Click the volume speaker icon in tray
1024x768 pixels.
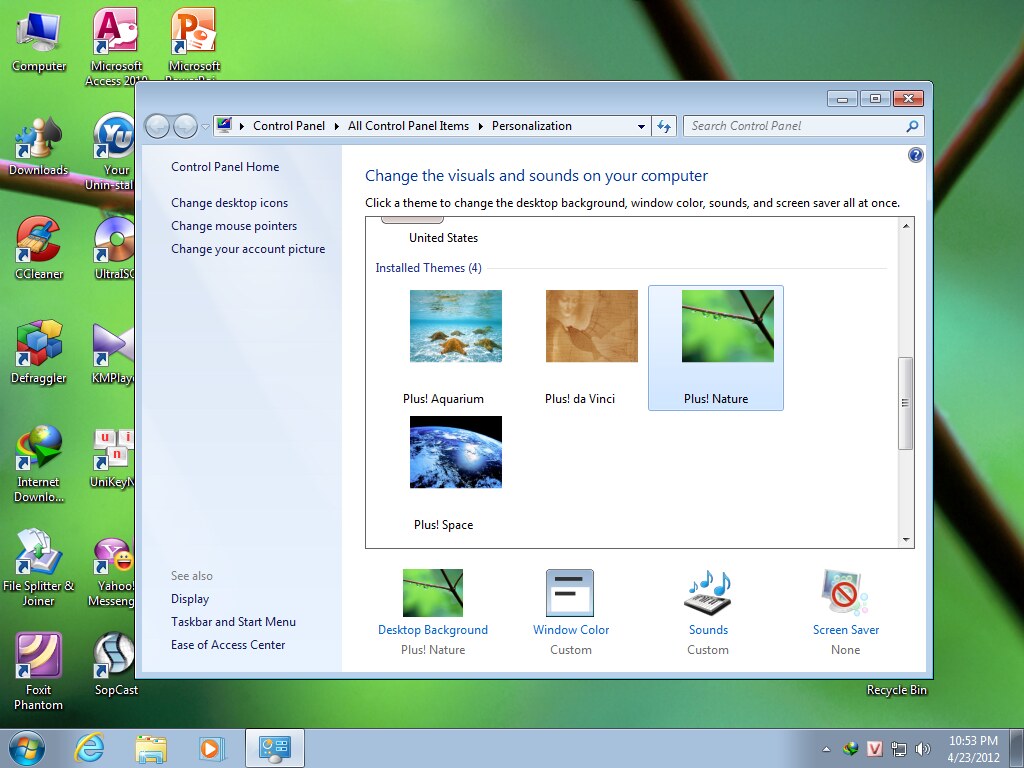click(922, 748)
